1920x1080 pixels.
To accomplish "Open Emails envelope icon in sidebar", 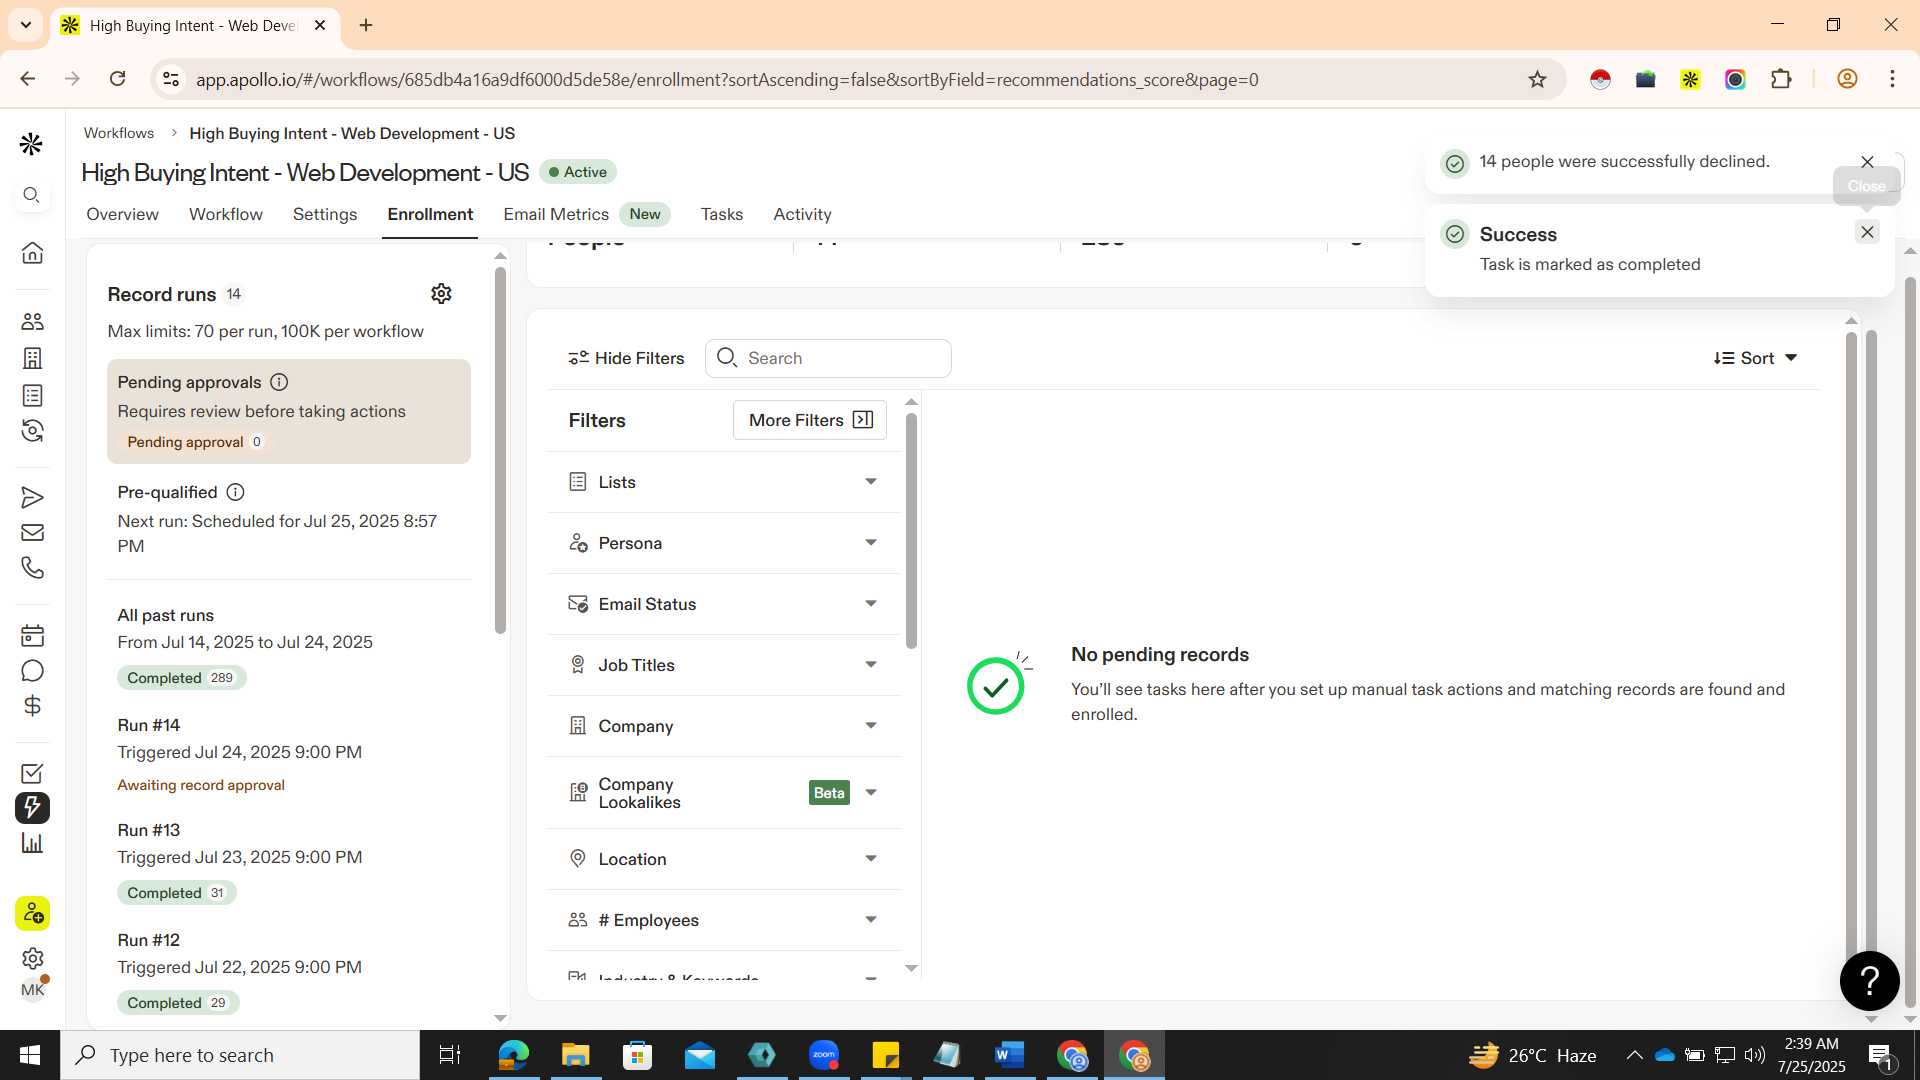I will 32,533.
